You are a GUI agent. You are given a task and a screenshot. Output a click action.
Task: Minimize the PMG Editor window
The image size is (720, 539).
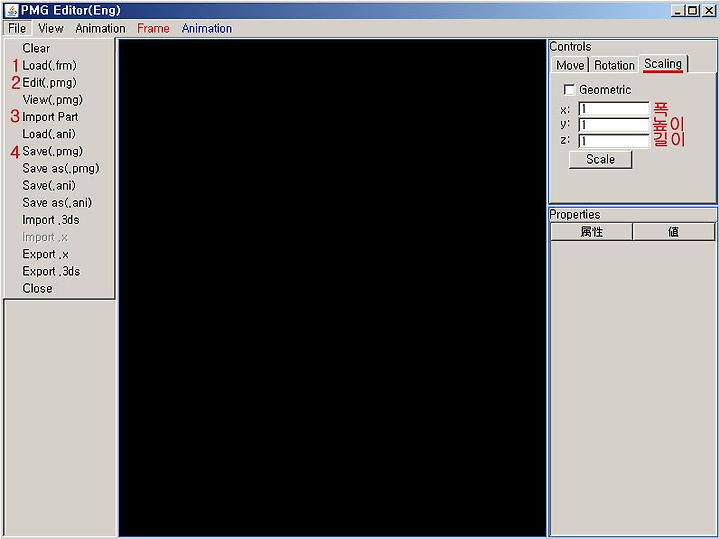click(x=677, y=10)
